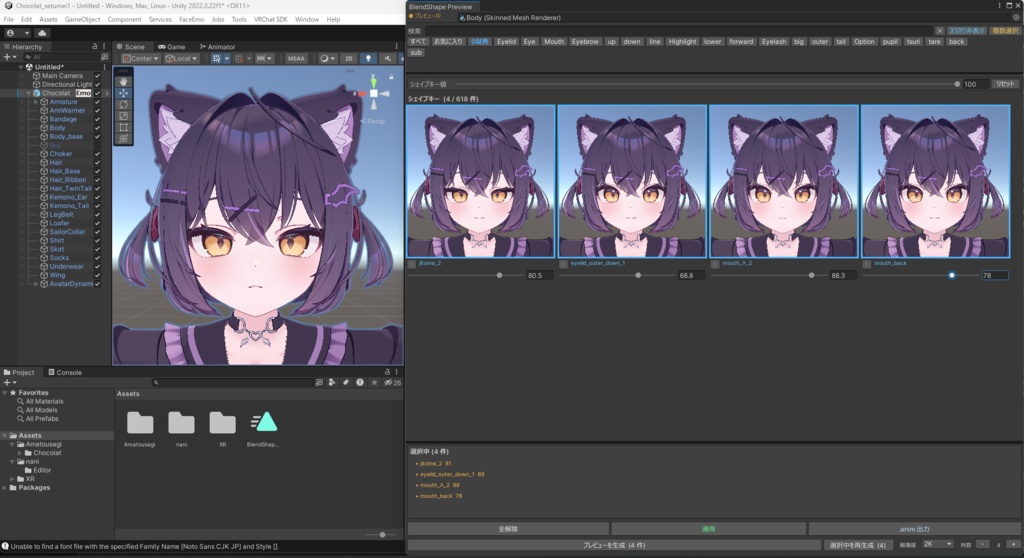Viewport: 1024px width, 558px height.
Task: Click the Hierarchy search-by-type icon
Action: 104,57
